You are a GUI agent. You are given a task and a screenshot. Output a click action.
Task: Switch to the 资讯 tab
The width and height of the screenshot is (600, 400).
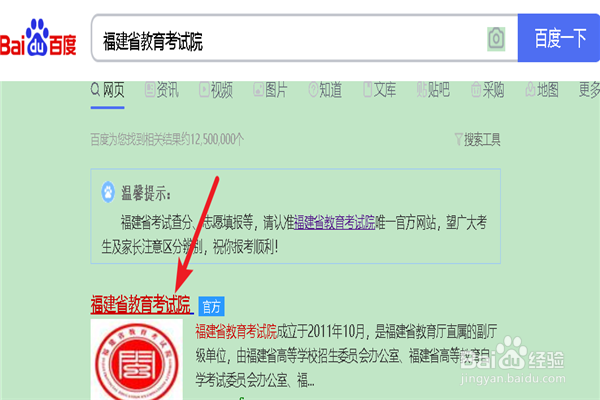(162, 90)
